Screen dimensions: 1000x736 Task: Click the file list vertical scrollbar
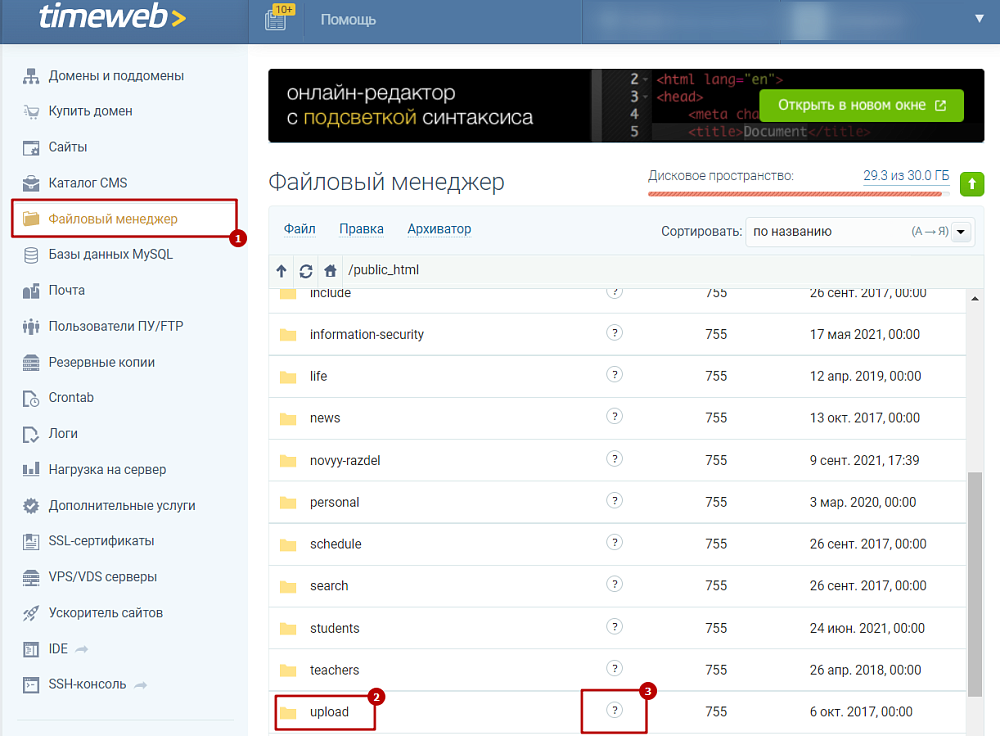point(976,580)
